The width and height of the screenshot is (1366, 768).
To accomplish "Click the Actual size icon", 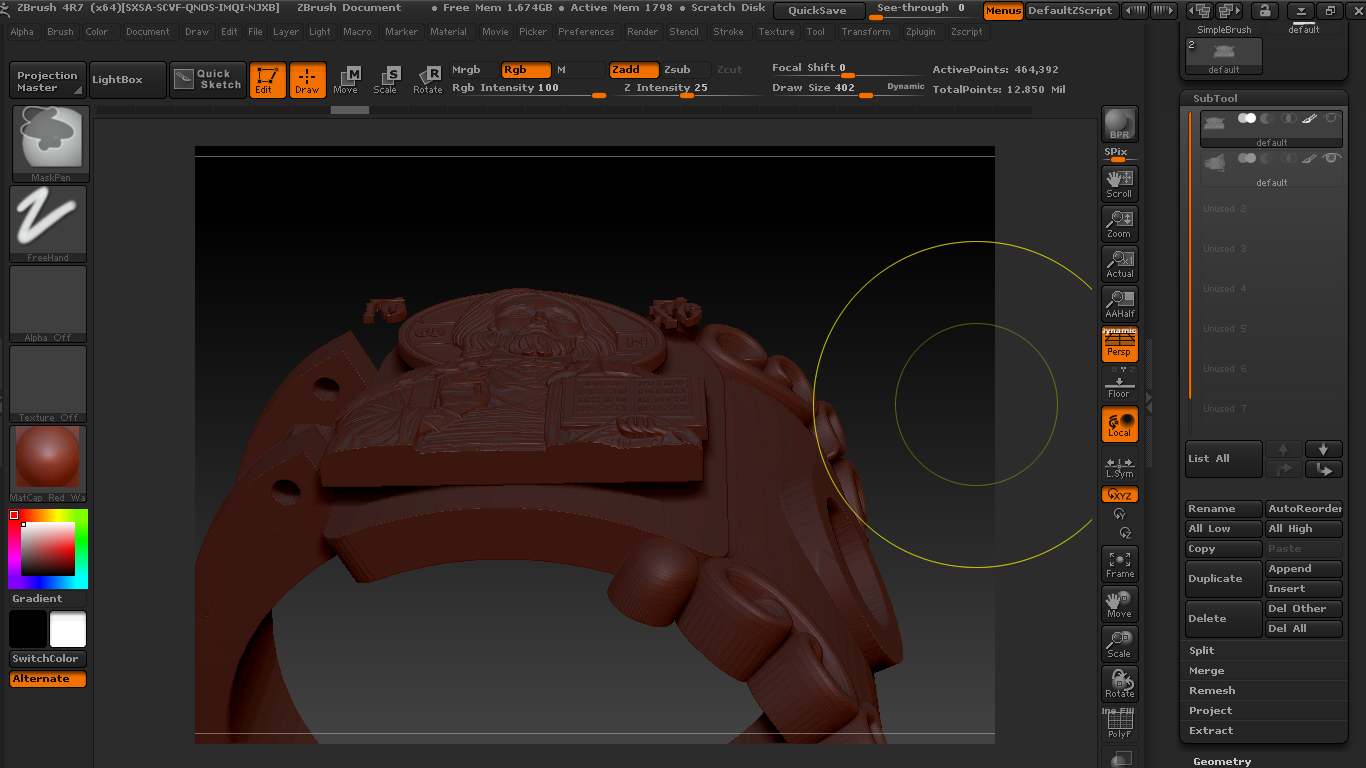I will 1119,264.
